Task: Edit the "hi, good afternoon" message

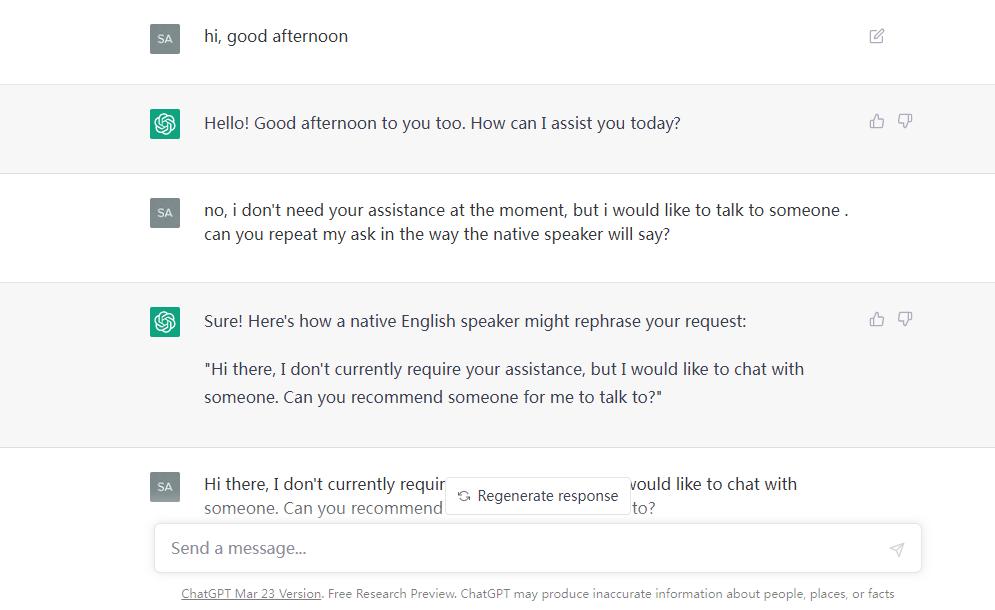Action: point(877,36)
